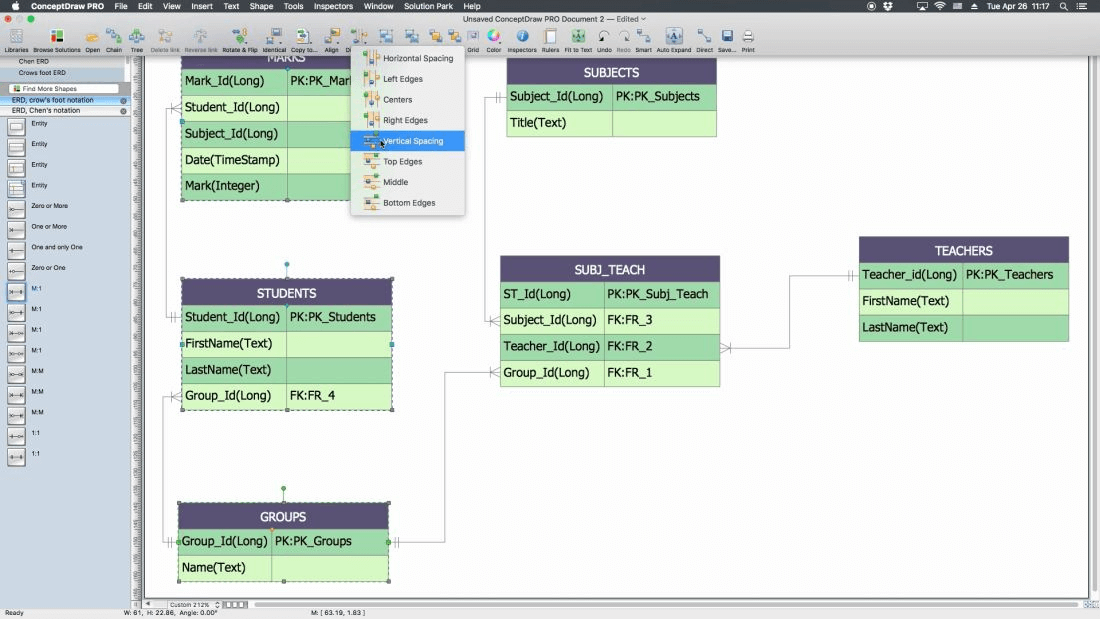1100x619 pixels.
Task: Select the Chain connection tool
Action: (x=113, y=38)
